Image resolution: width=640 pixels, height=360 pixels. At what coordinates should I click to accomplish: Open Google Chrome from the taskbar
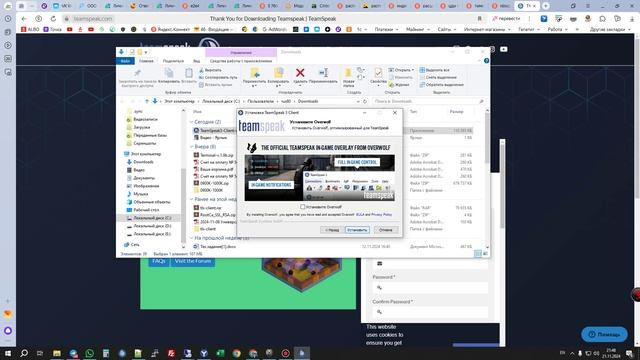[236, 353]
